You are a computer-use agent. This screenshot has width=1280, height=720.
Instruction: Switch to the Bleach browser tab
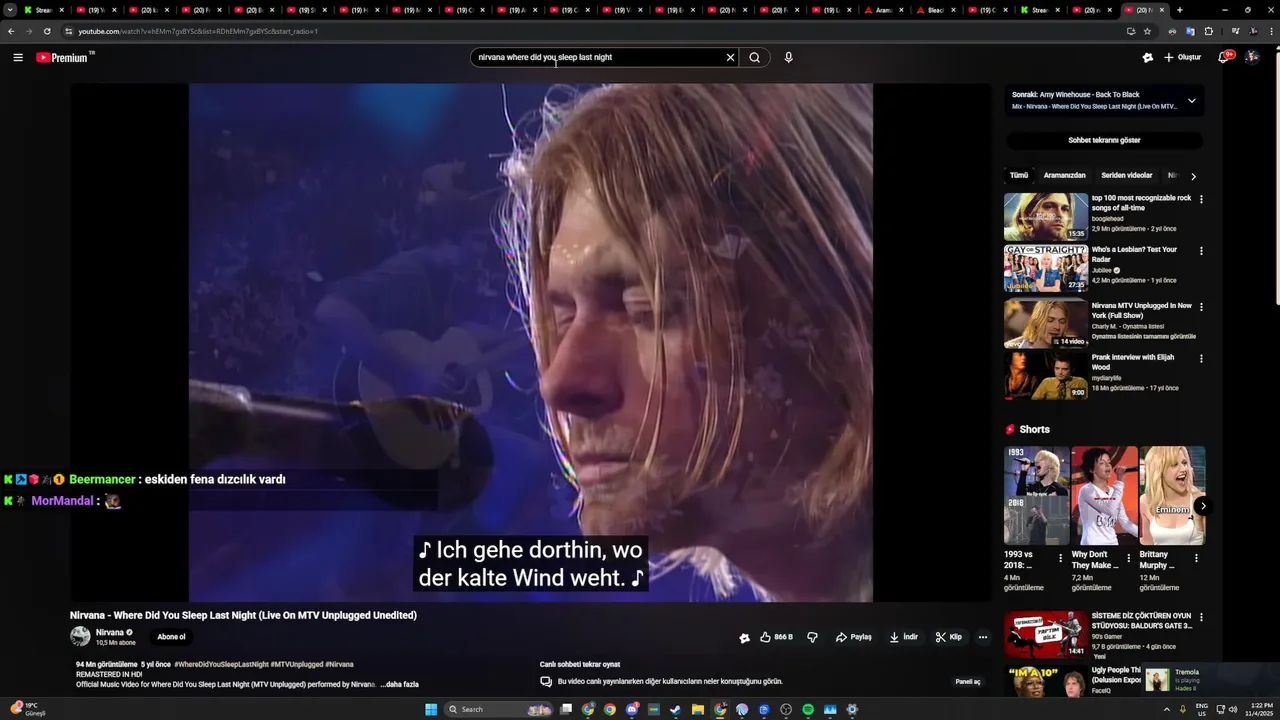(x=936, y=10)
